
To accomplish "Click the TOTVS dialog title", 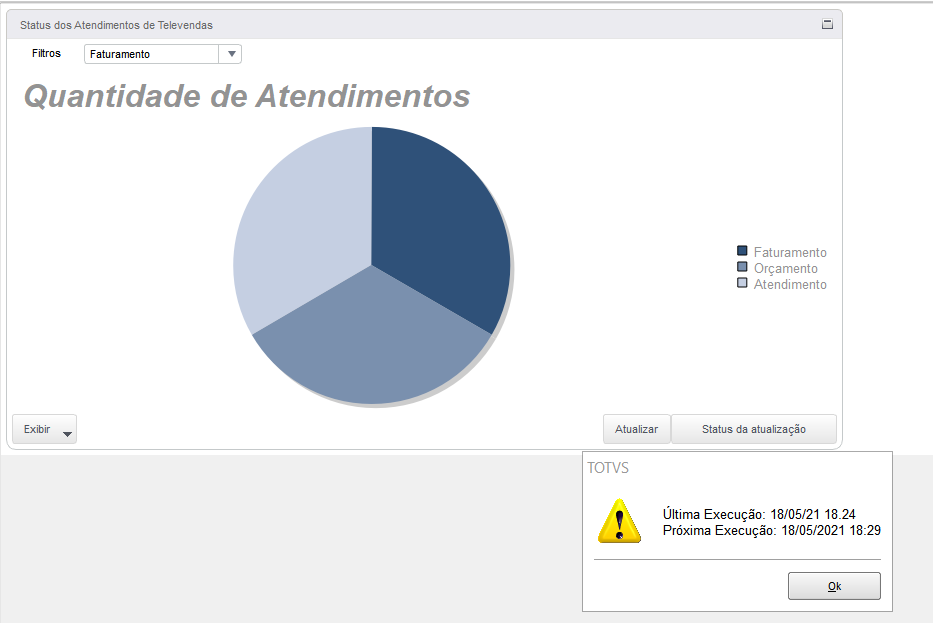I will click(x=608, y=468).
